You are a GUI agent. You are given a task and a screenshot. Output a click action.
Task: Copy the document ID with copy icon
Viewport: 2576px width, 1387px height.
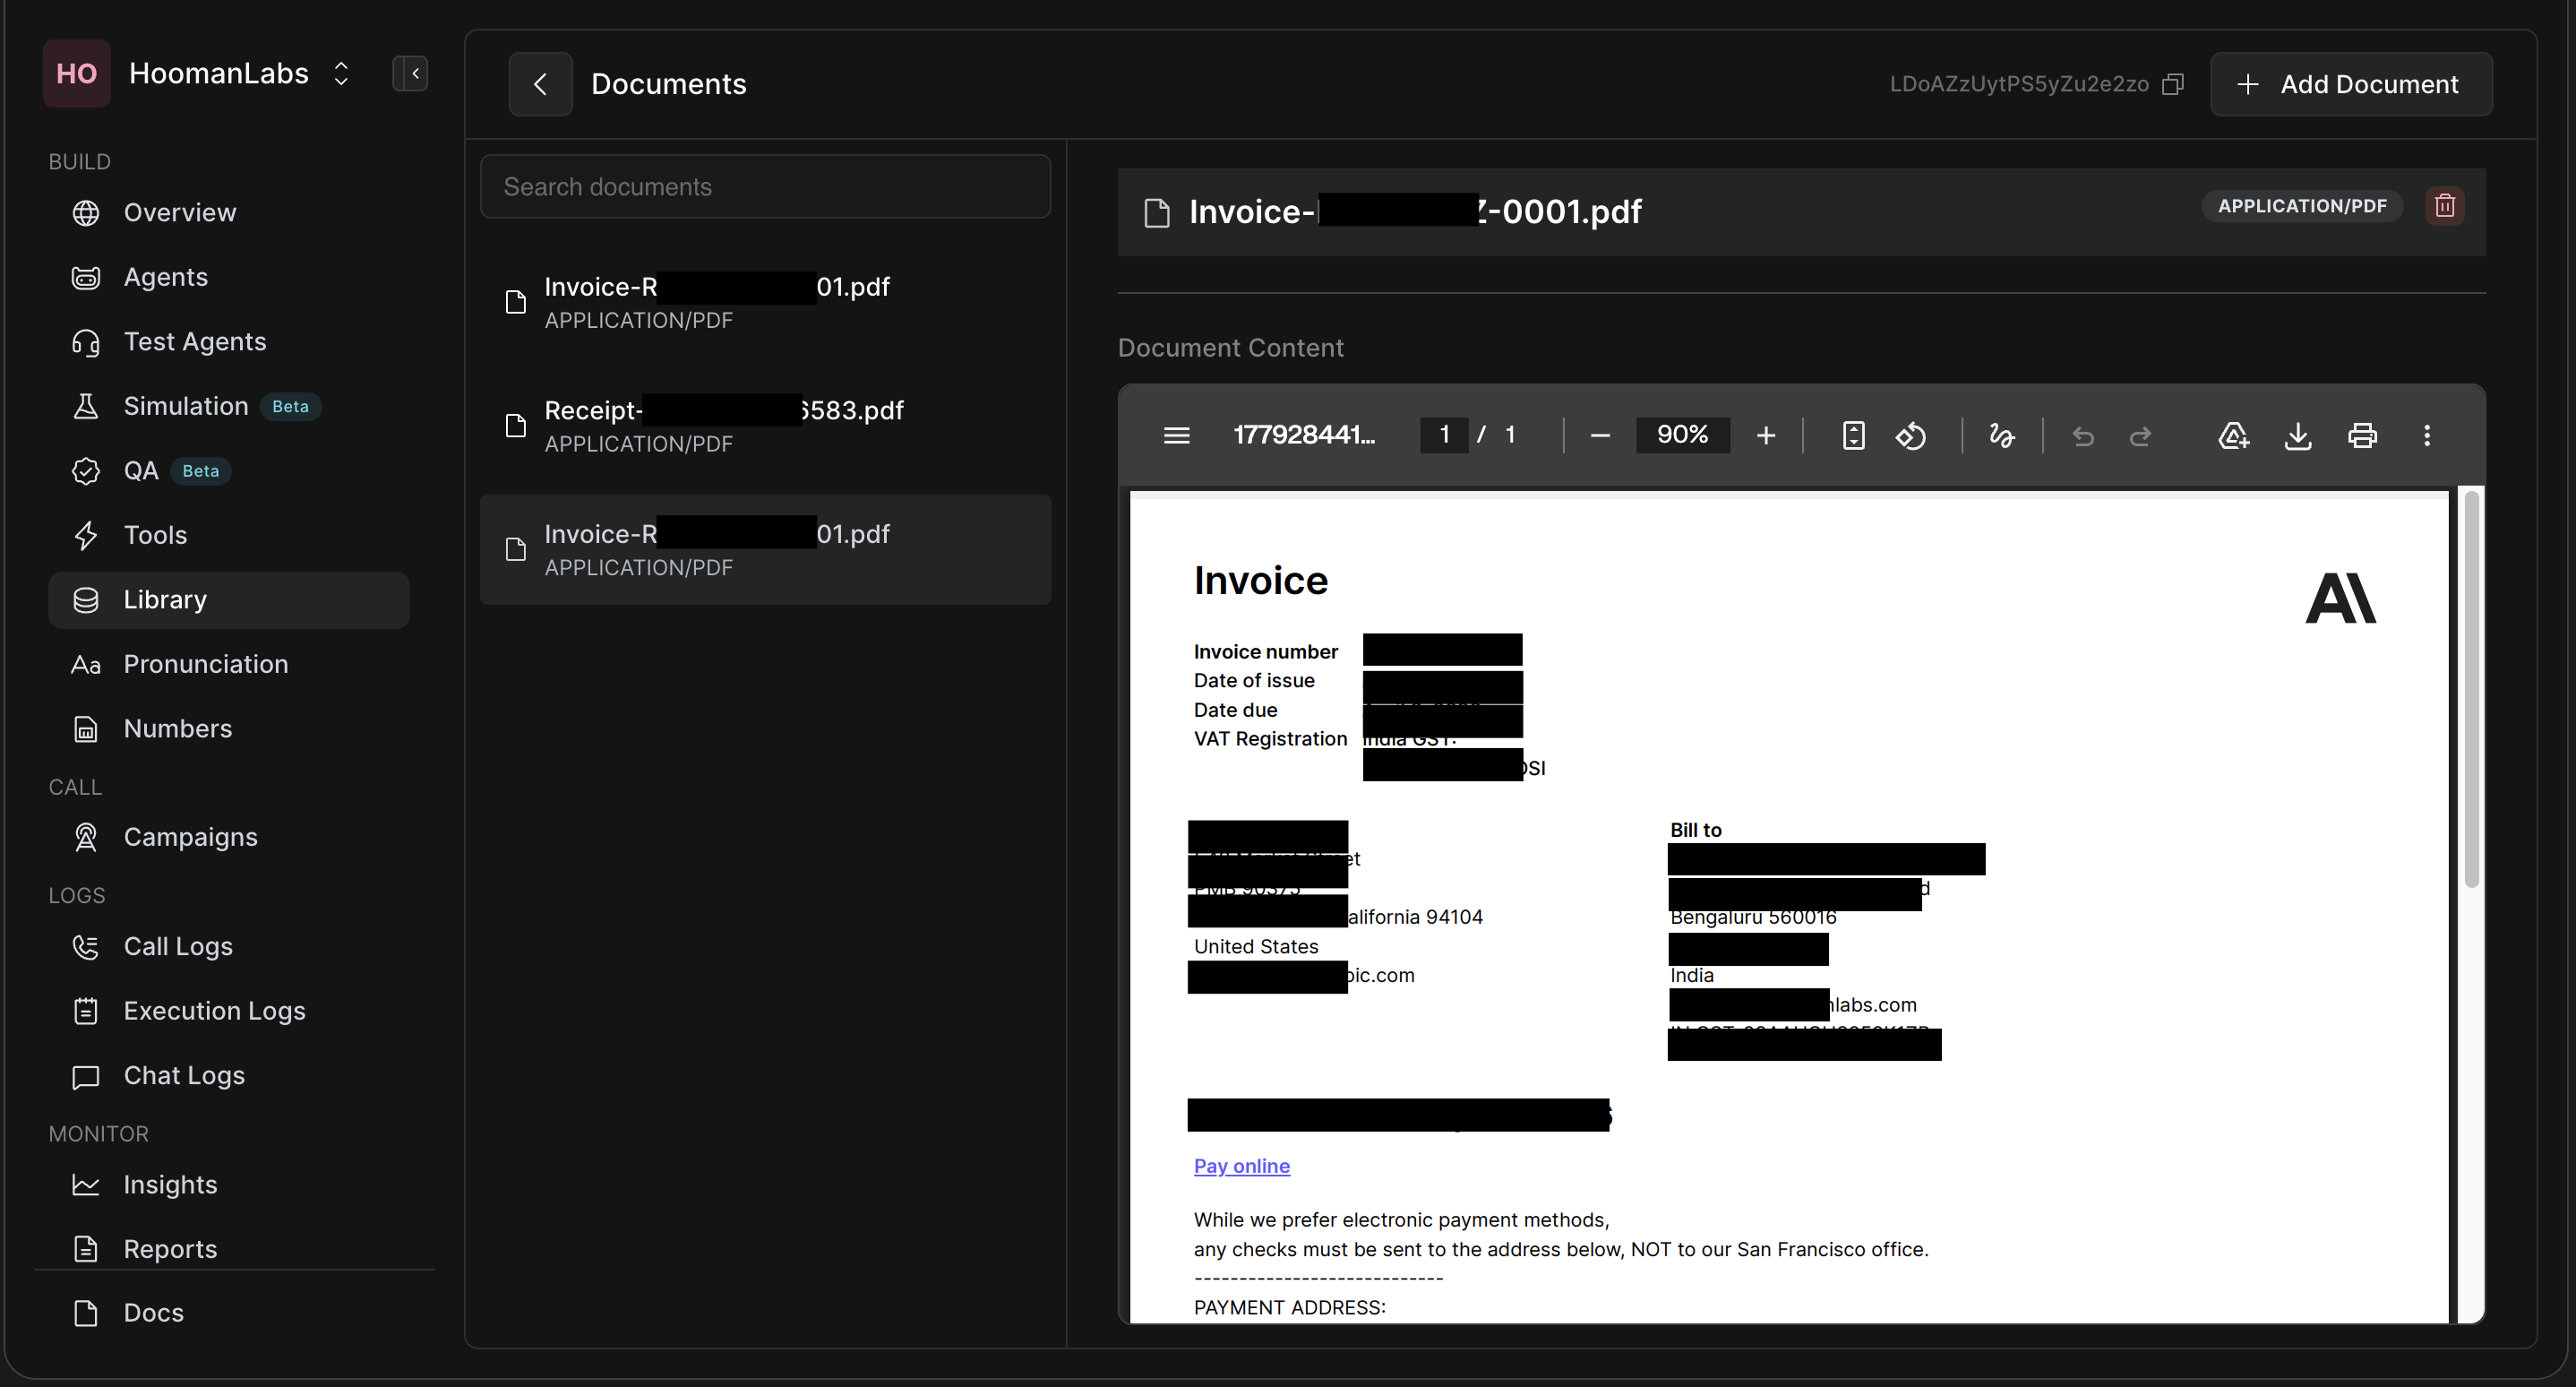point(2172,84)
